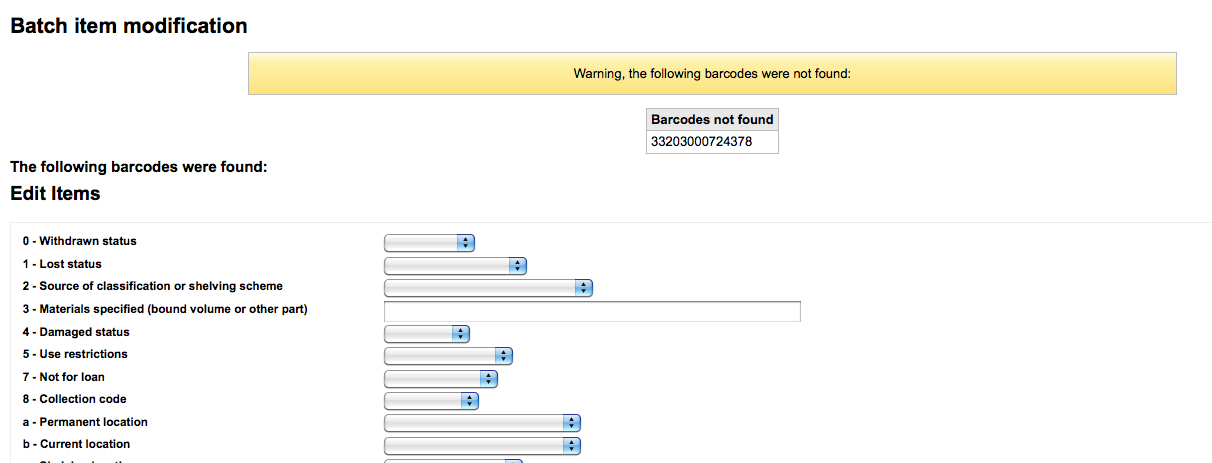Open the Not for loan dropdown
This screenshot has height=463, width=1212.
pos(441,378)
